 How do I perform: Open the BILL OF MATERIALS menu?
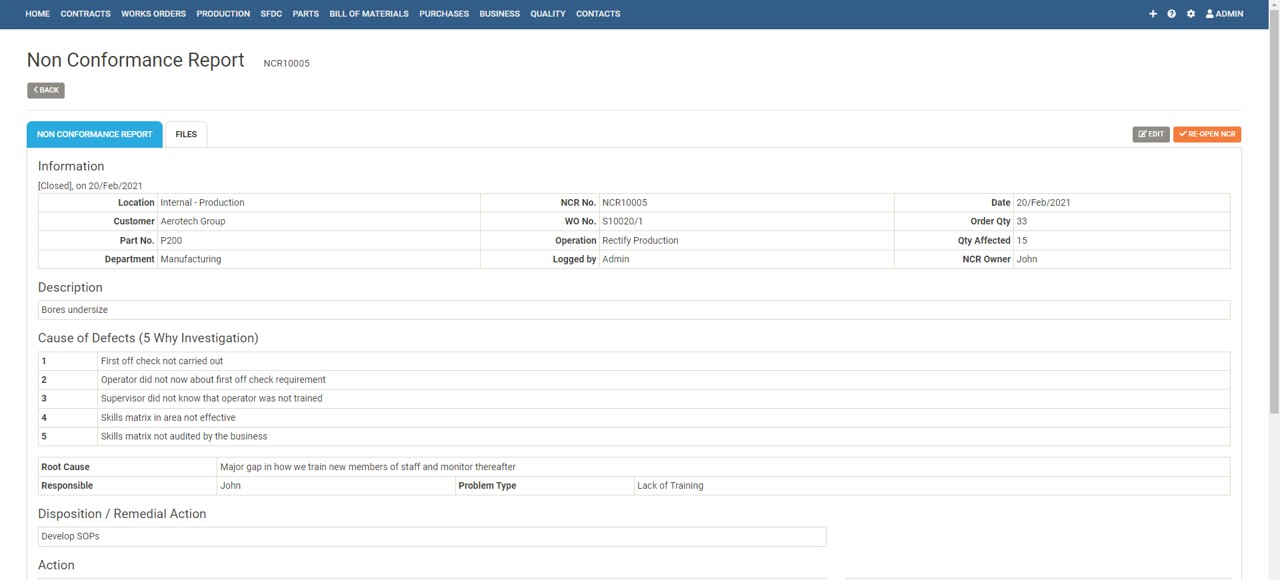[368, 13]
